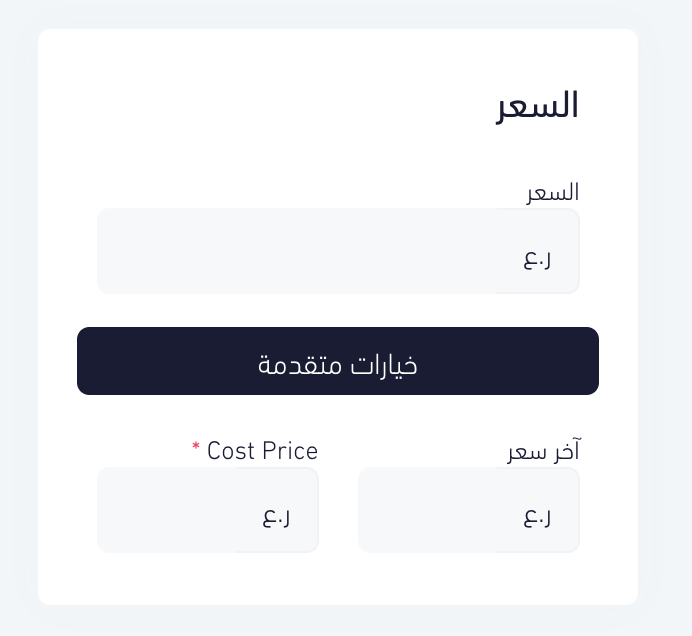Open the خيارات متقدمة advanced options button
Viewport: 692px width, 636px height.
338,361
